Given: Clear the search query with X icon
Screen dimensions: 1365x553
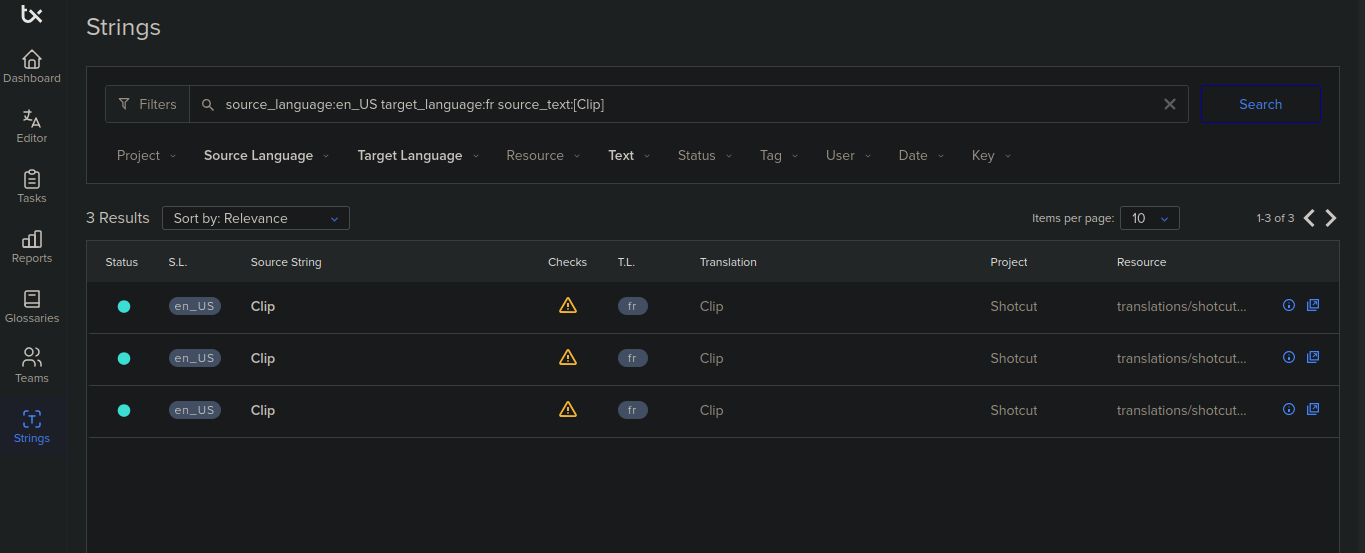Looking at the screenshot, I should point(1169,104).
